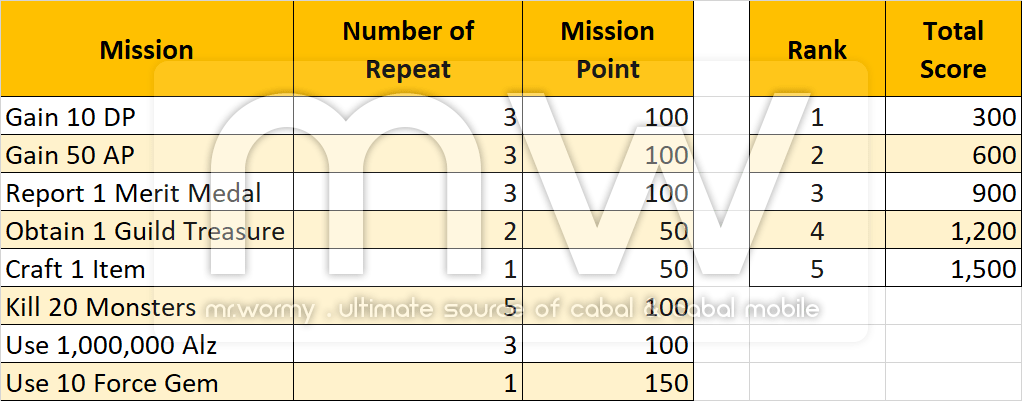The width and height of the screenshot is (1022, 401).
Task: Click the Total Score header cell
Action: [953, 49]
